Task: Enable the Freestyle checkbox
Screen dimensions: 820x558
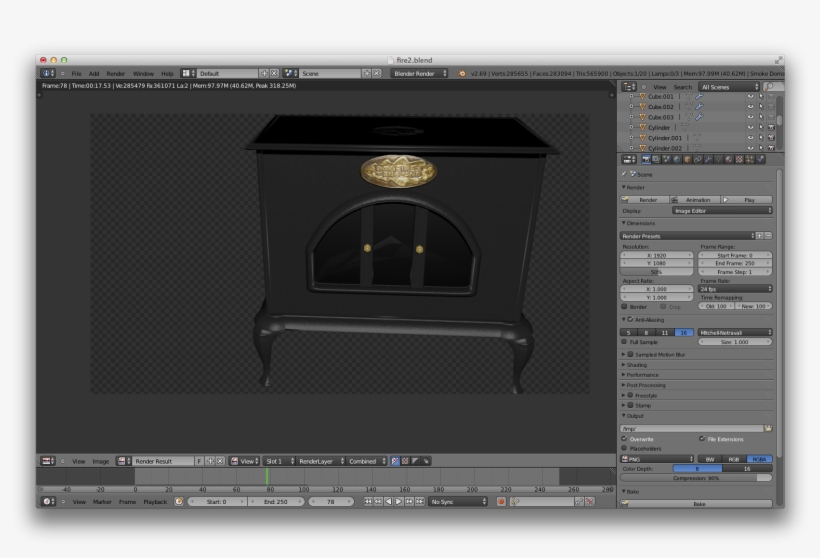Action: pos(630,395)
